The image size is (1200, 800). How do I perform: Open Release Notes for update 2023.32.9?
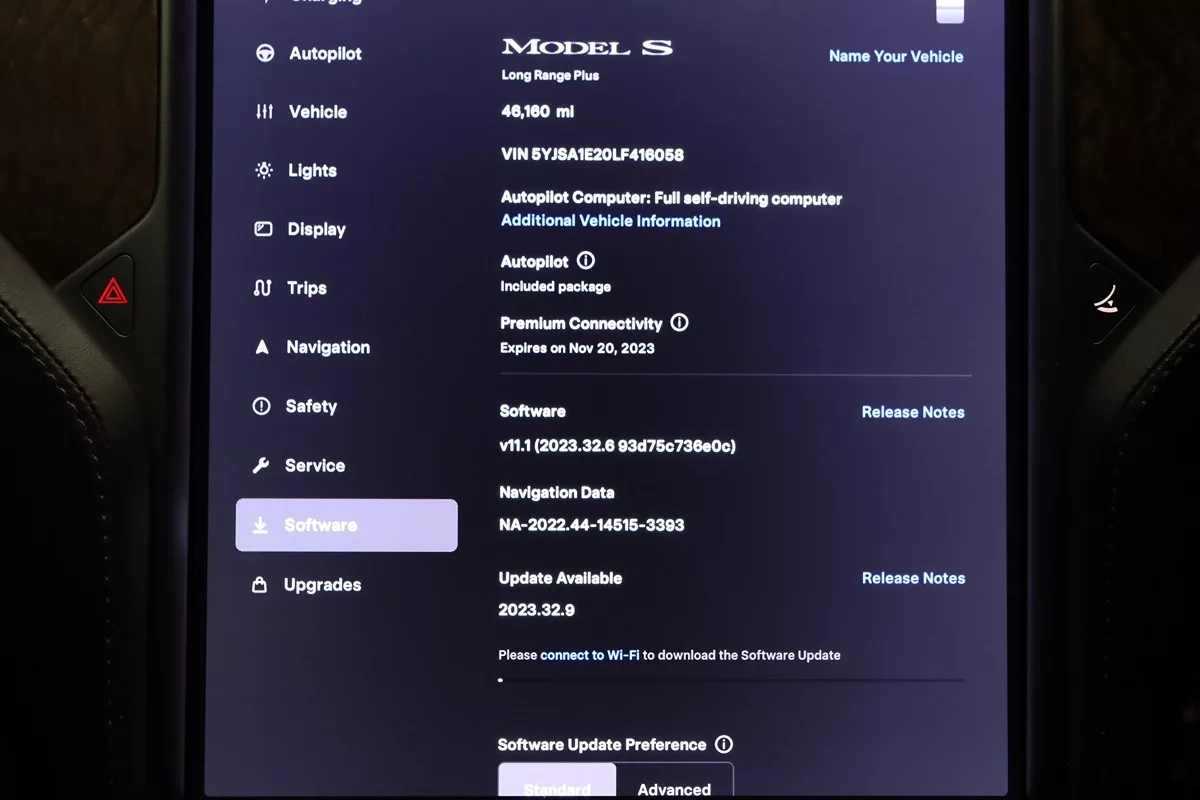913,578
